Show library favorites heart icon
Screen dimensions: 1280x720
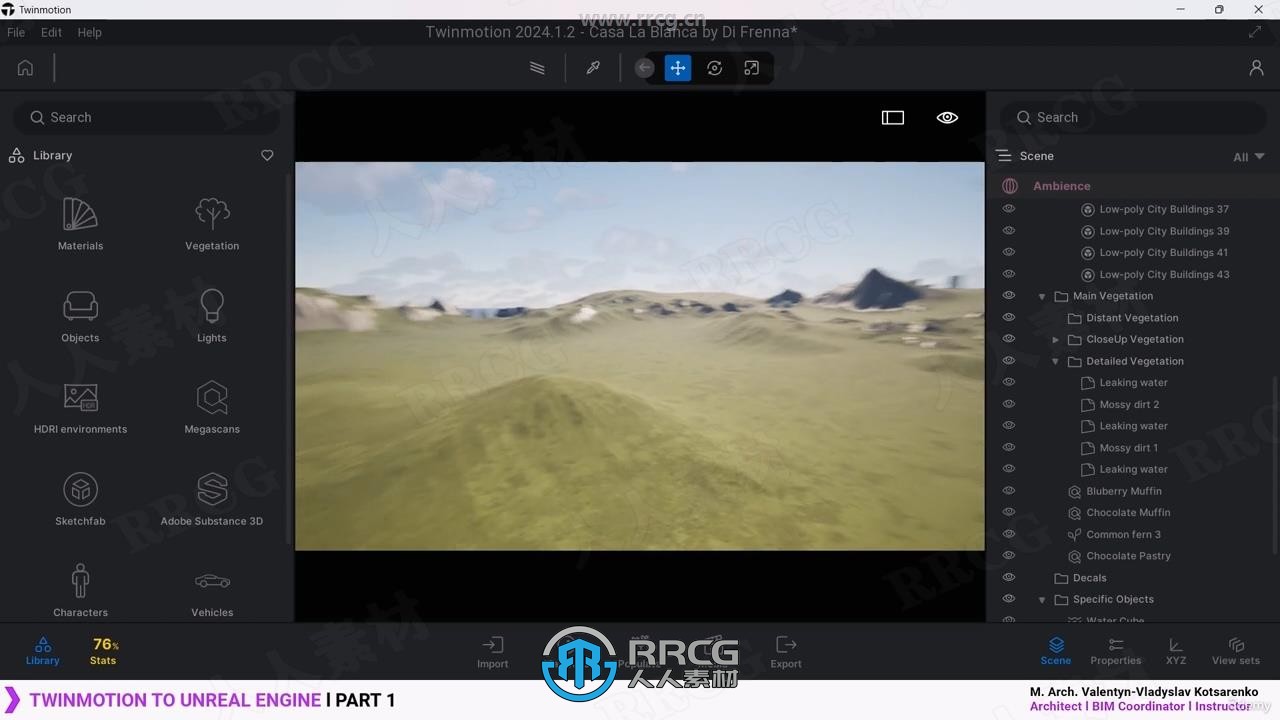(267, 155)
